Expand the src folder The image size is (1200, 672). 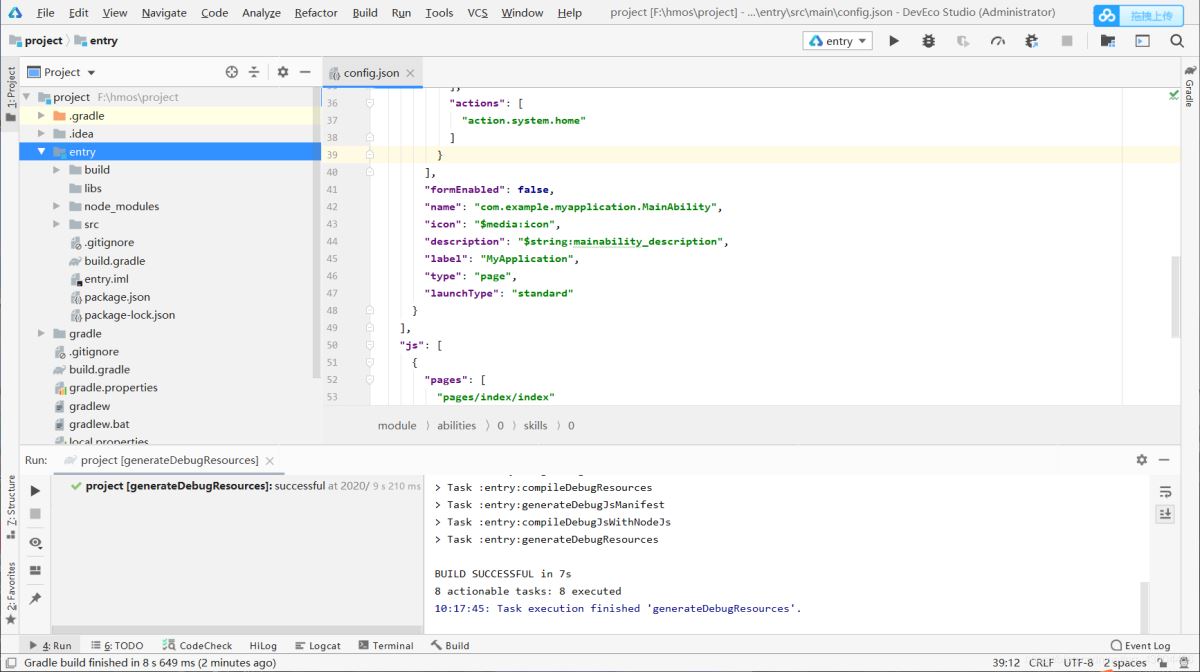[57, 224]
